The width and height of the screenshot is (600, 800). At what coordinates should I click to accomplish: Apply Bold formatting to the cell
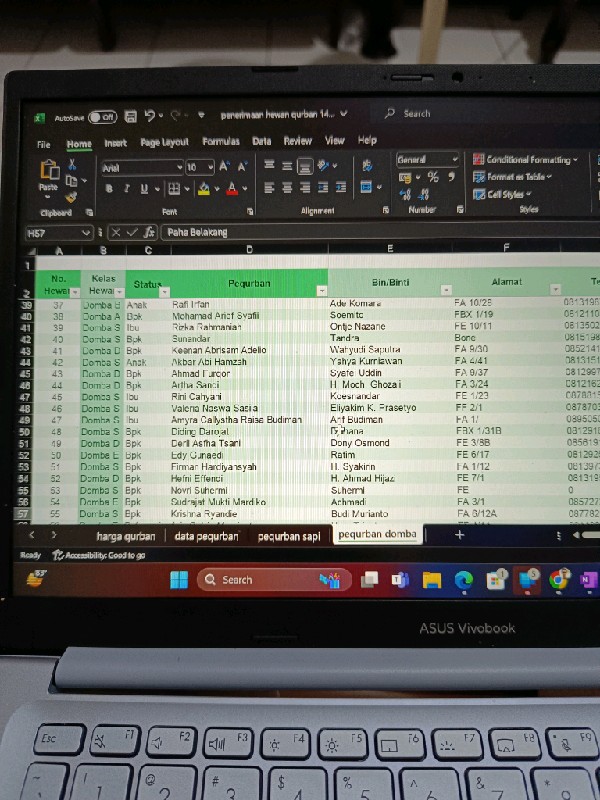pyautogui.click(x=109, y=189)
